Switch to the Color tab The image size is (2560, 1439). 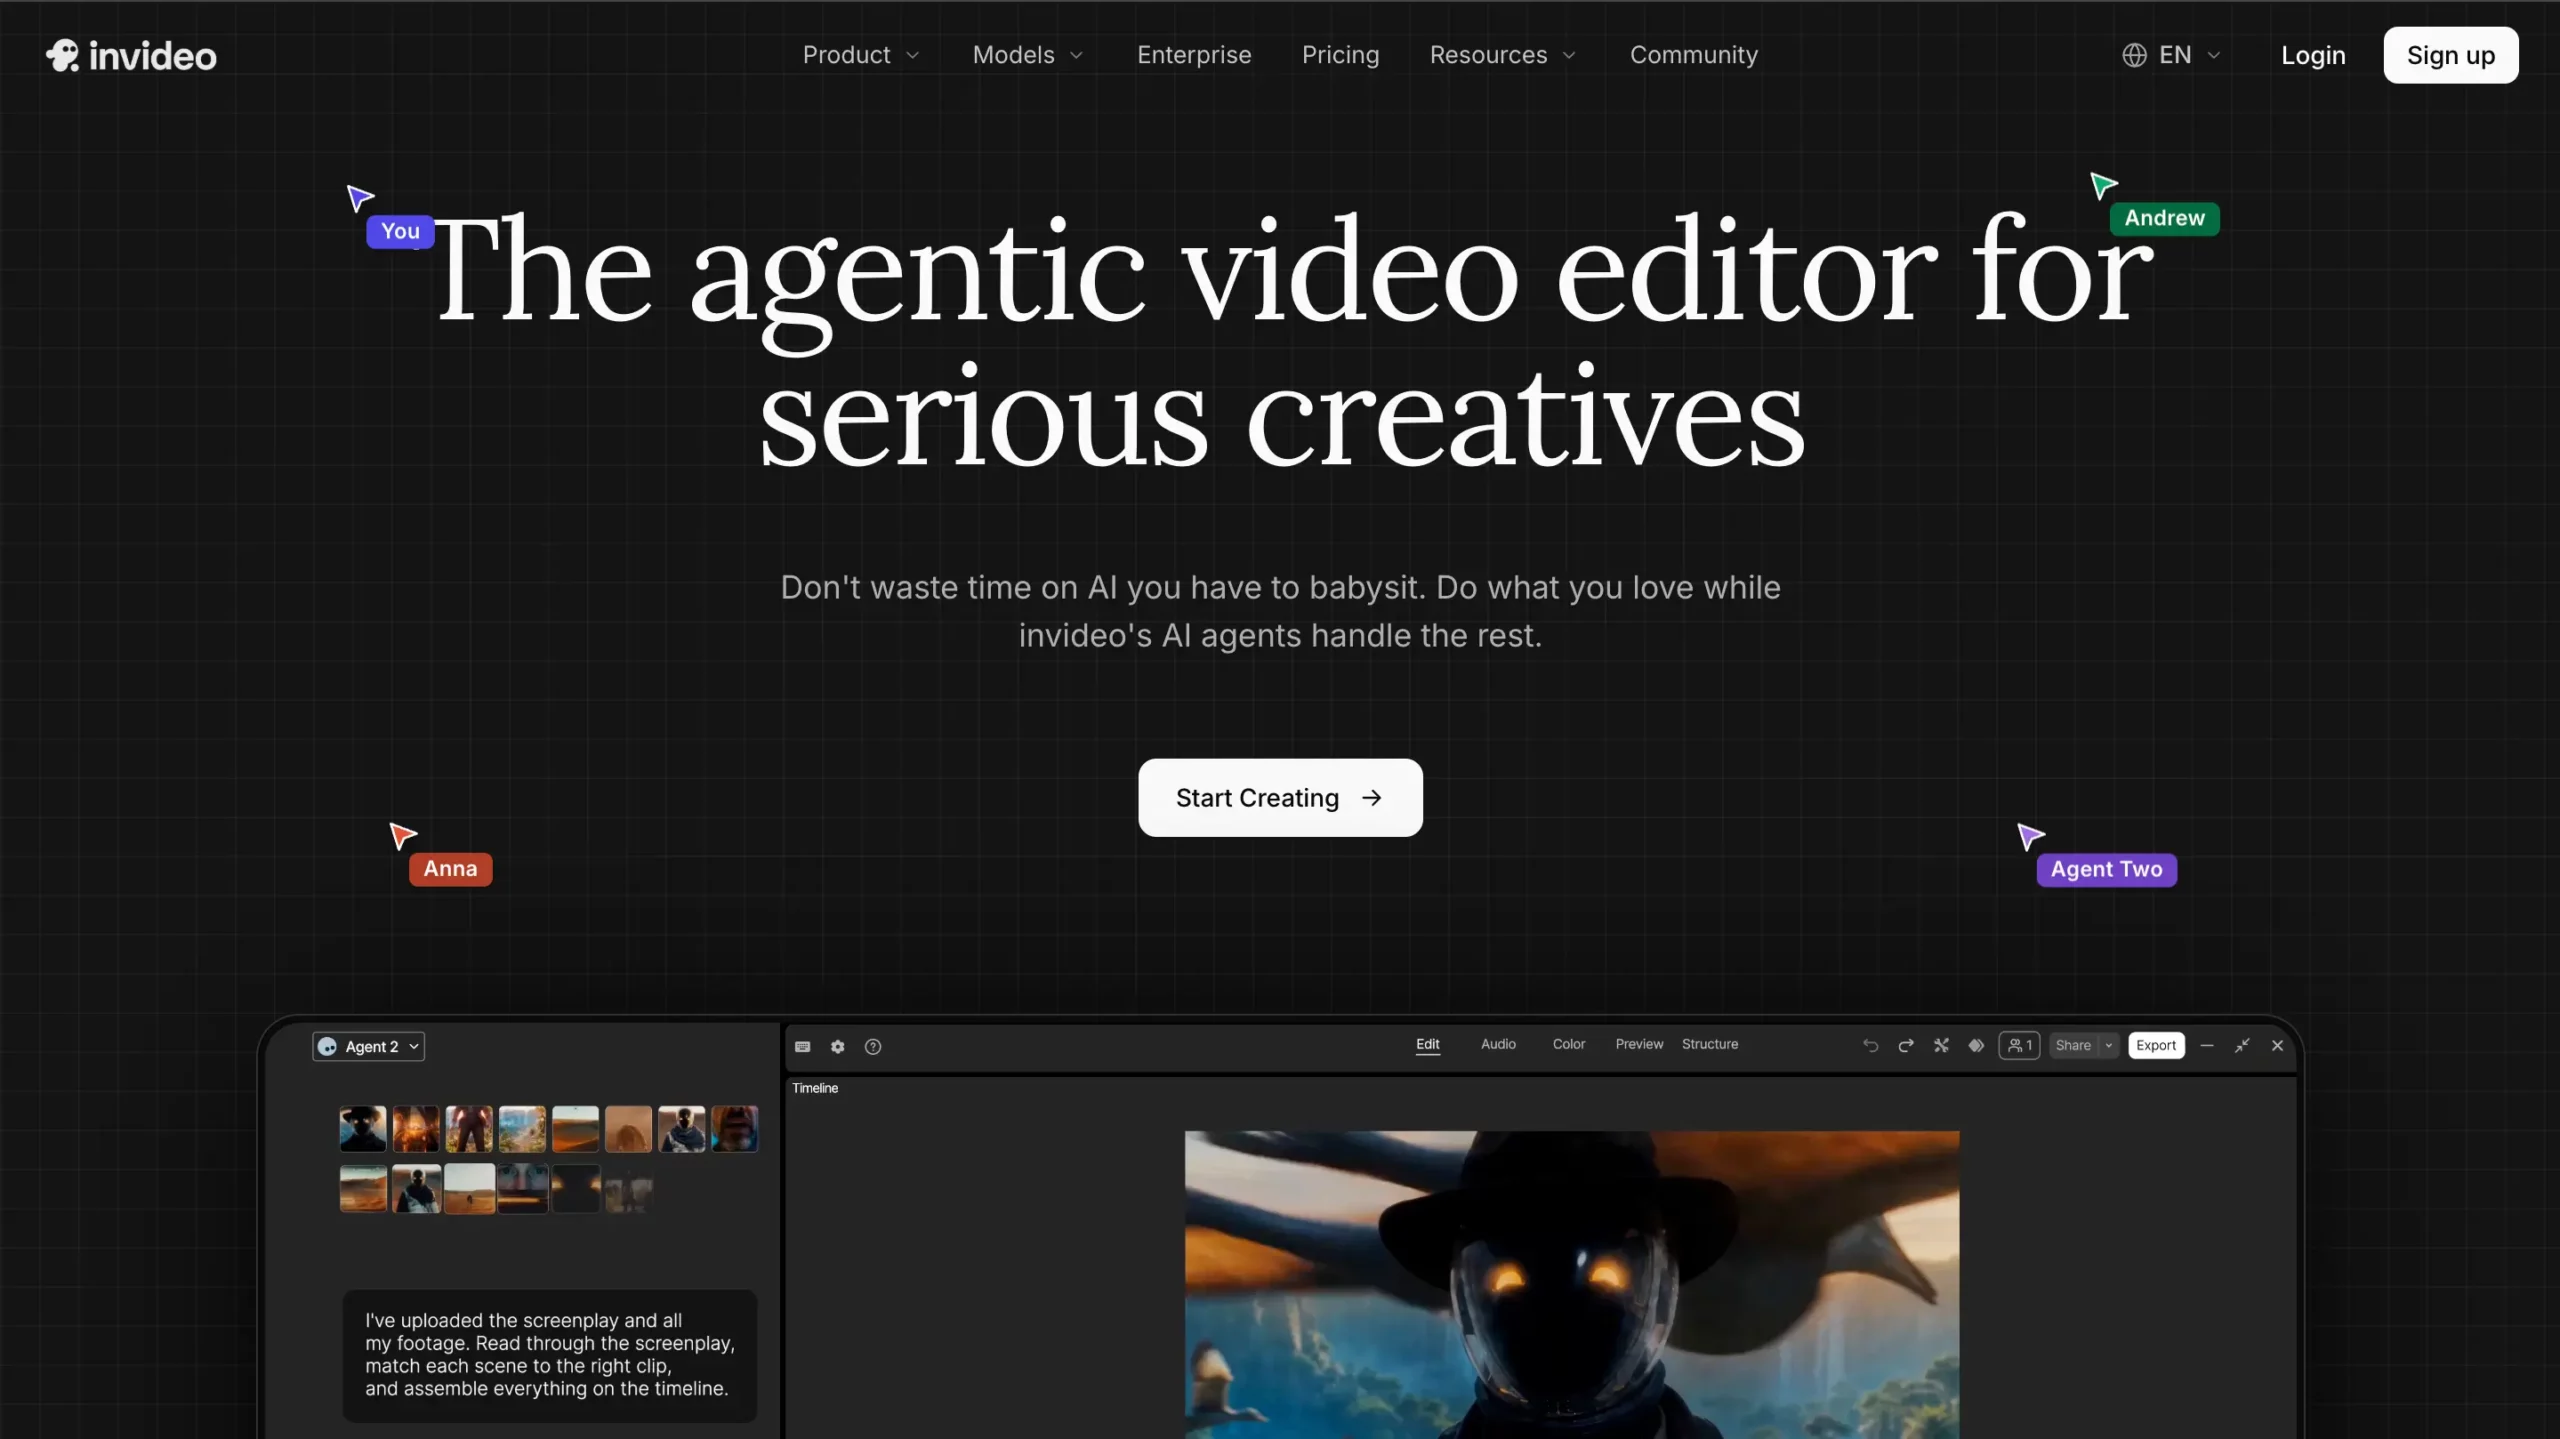(1568, 1044)
